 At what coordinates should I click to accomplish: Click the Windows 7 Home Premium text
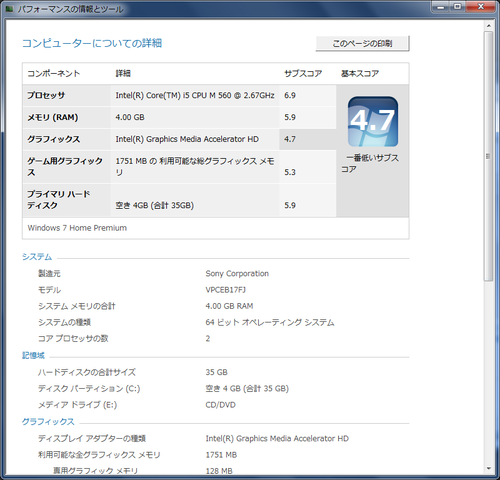[77, 228]
